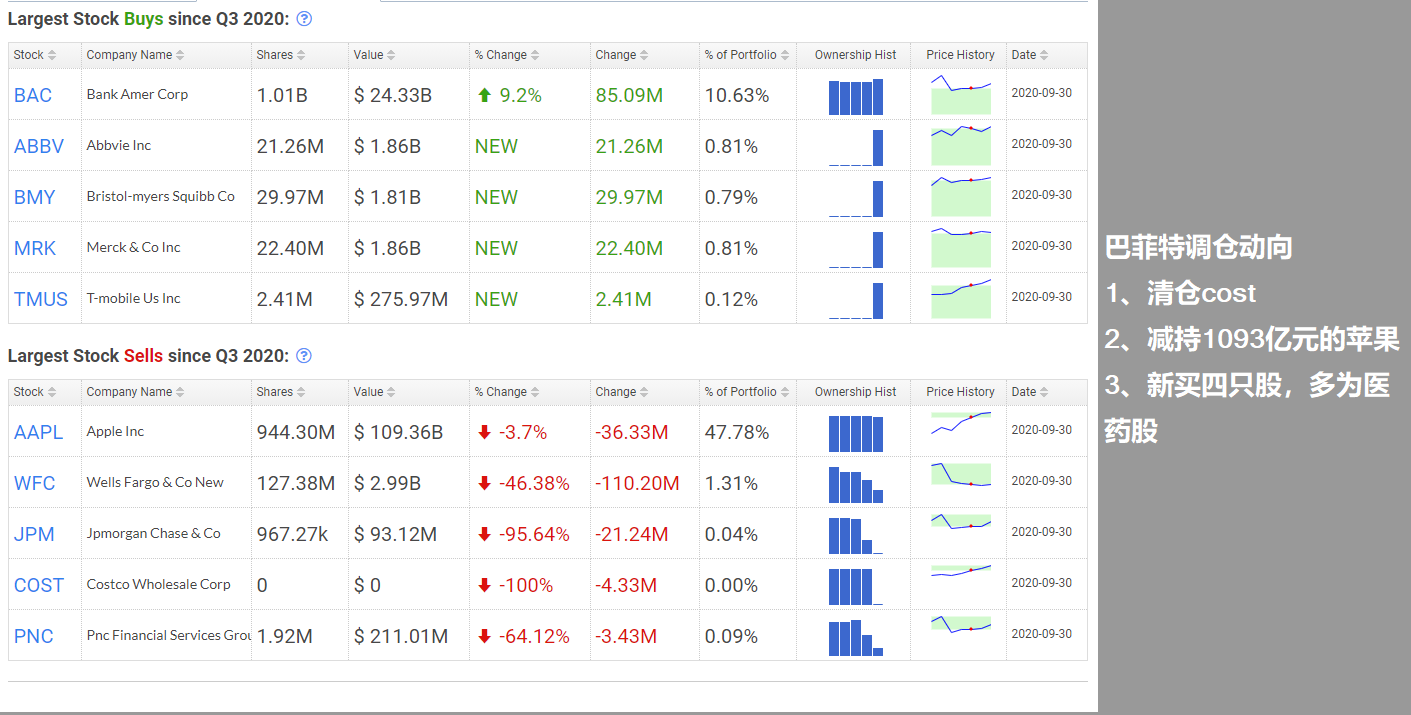This screenshot has width=1411, height=715.
Task: Select Apple's $ 109.36B value cell
Action: pos(398,432)
